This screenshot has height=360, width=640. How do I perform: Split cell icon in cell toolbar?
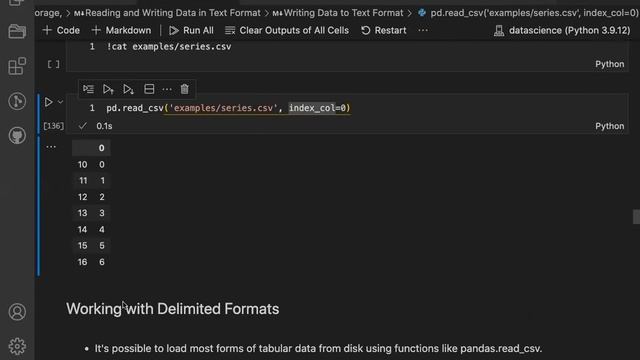[x=149, y=89]
